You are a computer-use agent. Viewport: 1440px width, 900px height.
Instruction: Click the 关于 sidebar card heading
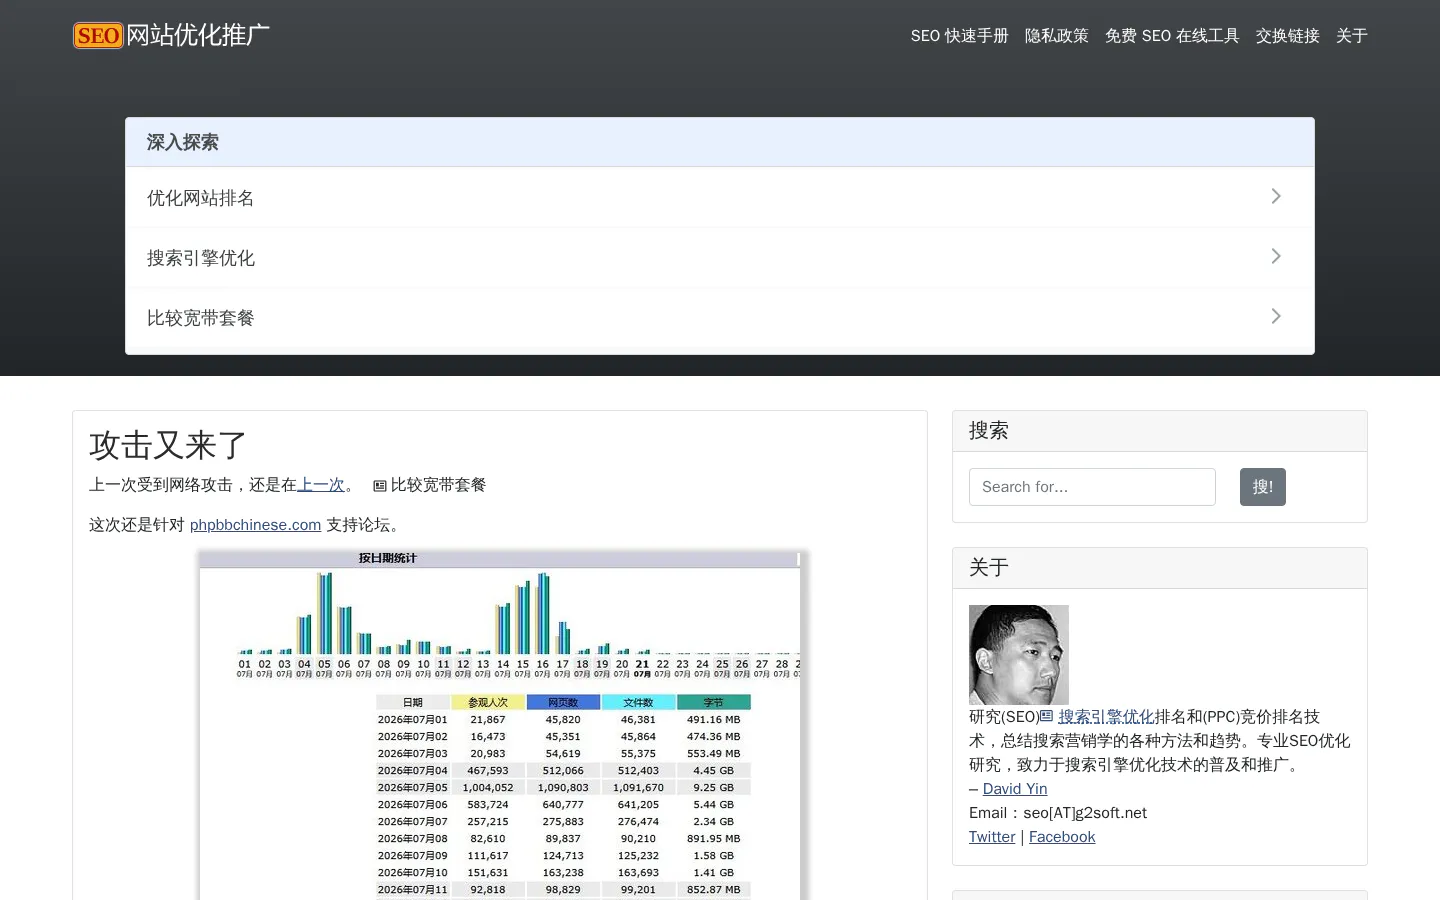coord(989,568)
